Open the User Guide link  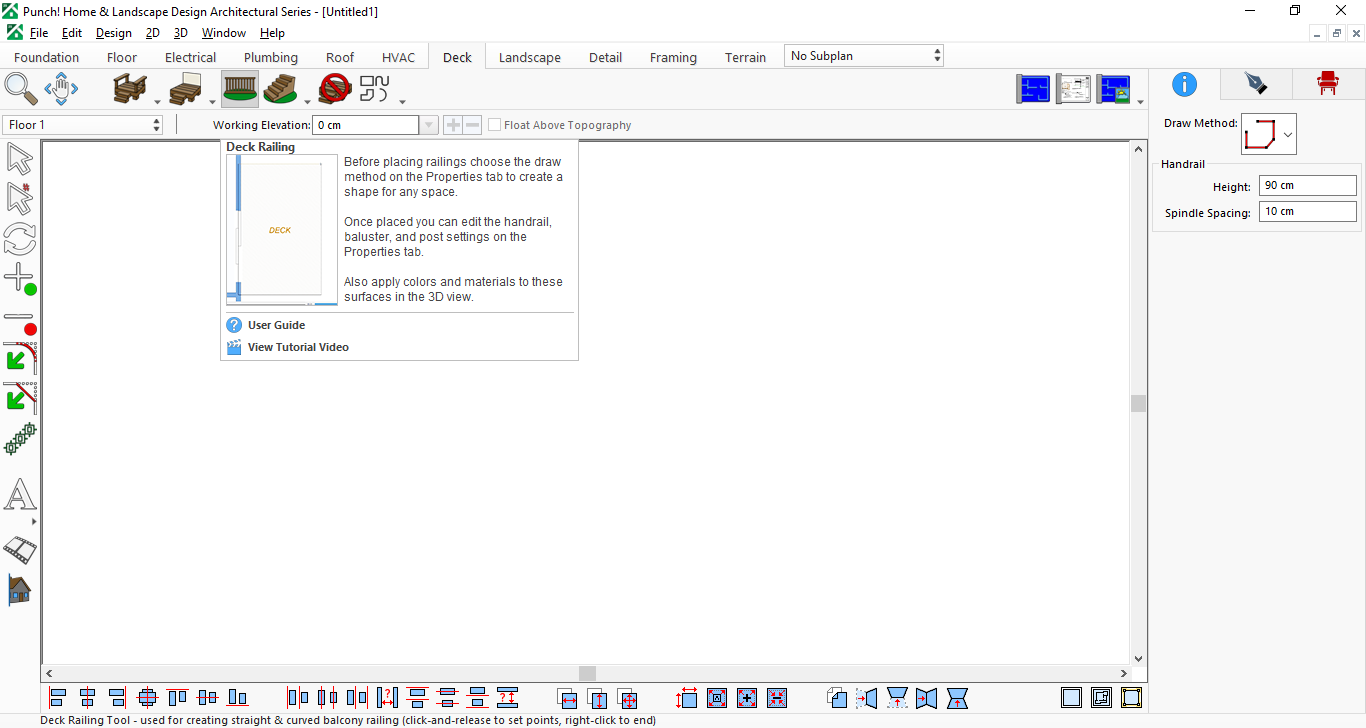pos(276,325)
